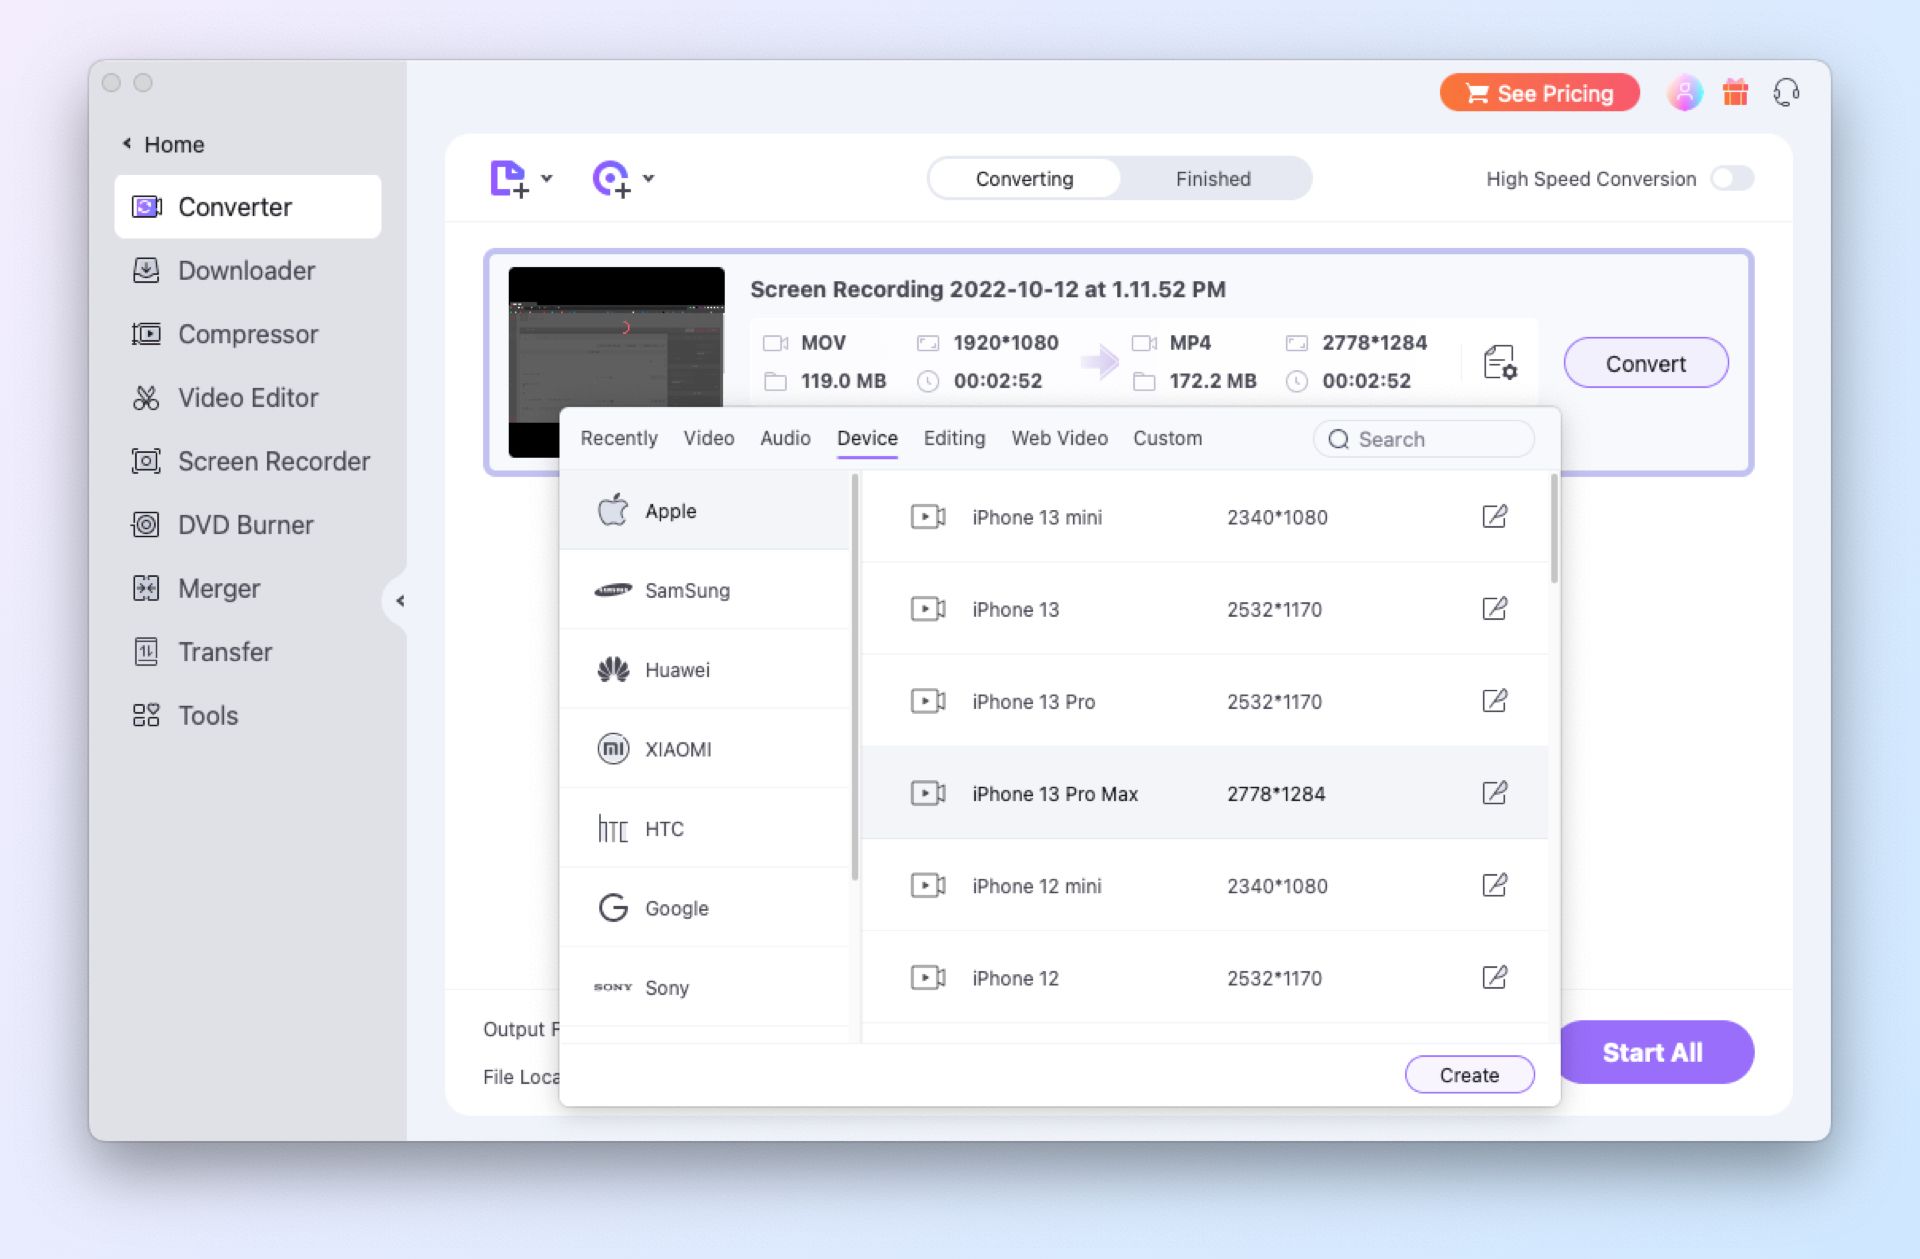
Task: Collapse the left sidebar with the chevron
Action: [400, 601]
